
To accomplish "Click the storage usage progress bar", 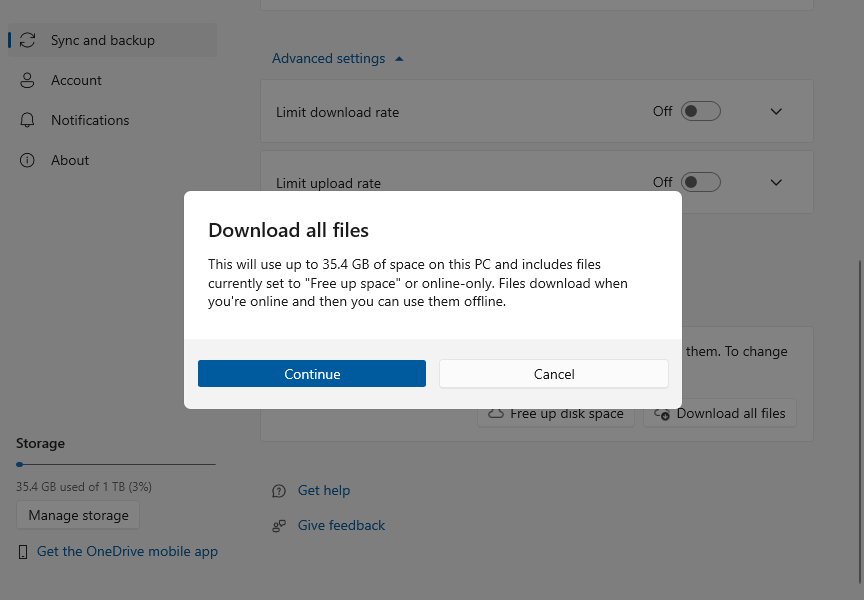I will pyautogui.click(x=116, y=464).
